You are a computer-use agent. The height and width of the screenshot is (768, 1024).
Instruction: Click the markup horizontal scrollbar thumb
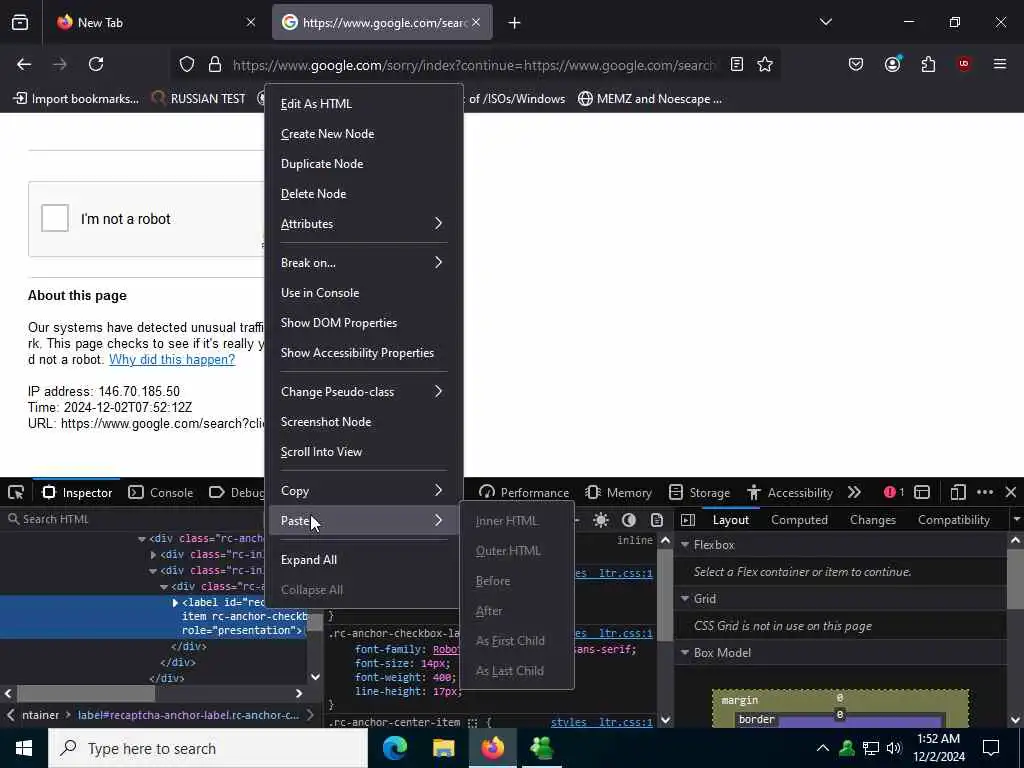86,693
